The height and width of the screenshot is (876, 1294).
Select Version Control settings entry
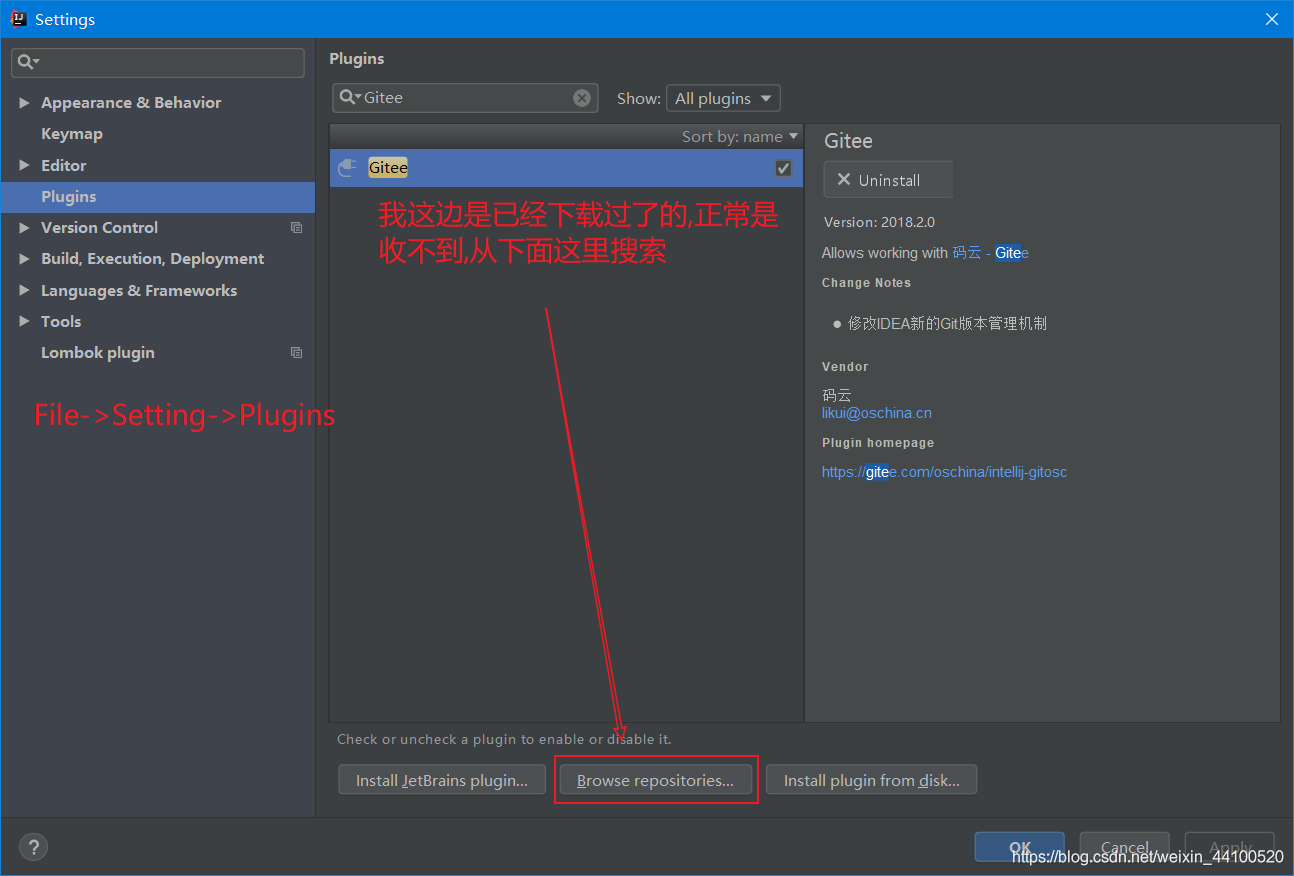tap(99, 228)
